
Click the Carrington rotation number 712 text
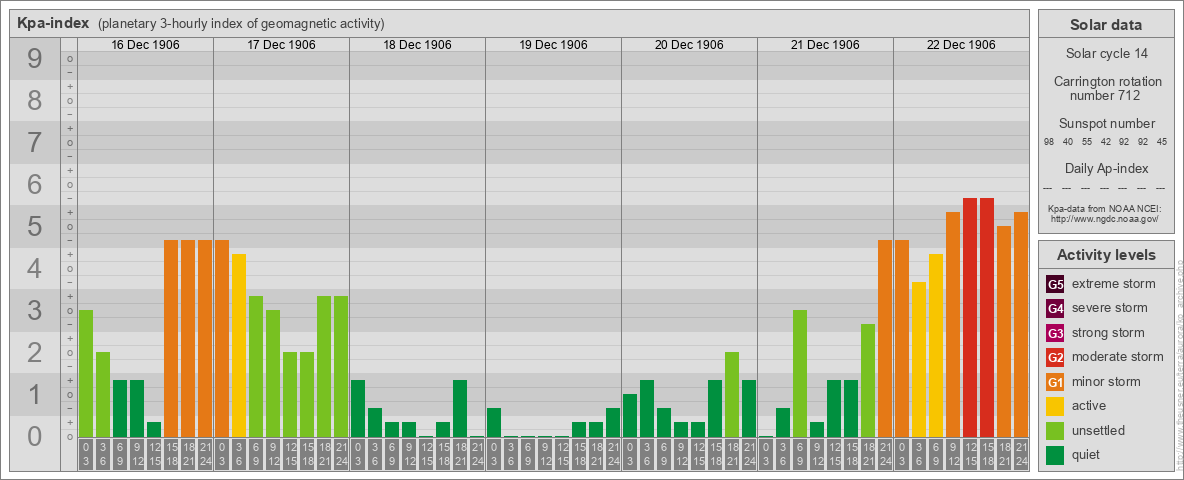pos(1105,88)
